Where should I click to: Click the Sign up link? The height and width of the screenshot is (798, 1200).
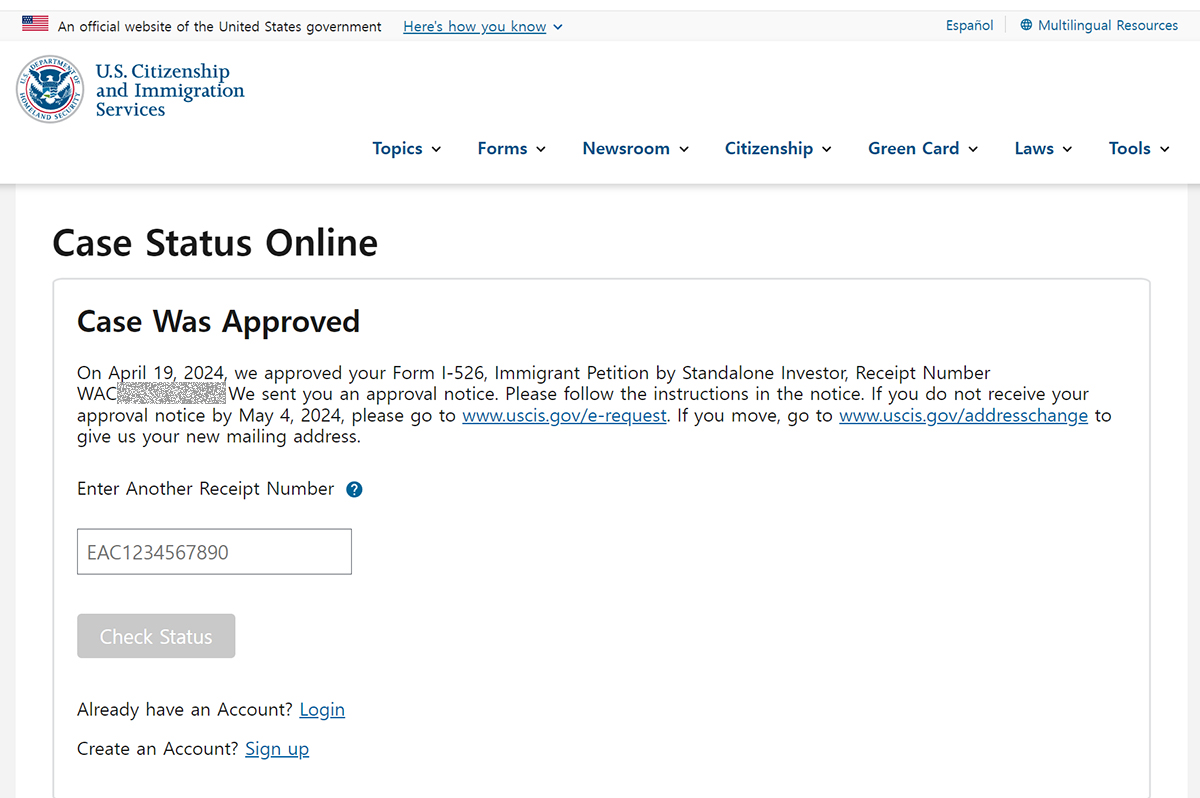pyautogui.click(x=277, y=749)
